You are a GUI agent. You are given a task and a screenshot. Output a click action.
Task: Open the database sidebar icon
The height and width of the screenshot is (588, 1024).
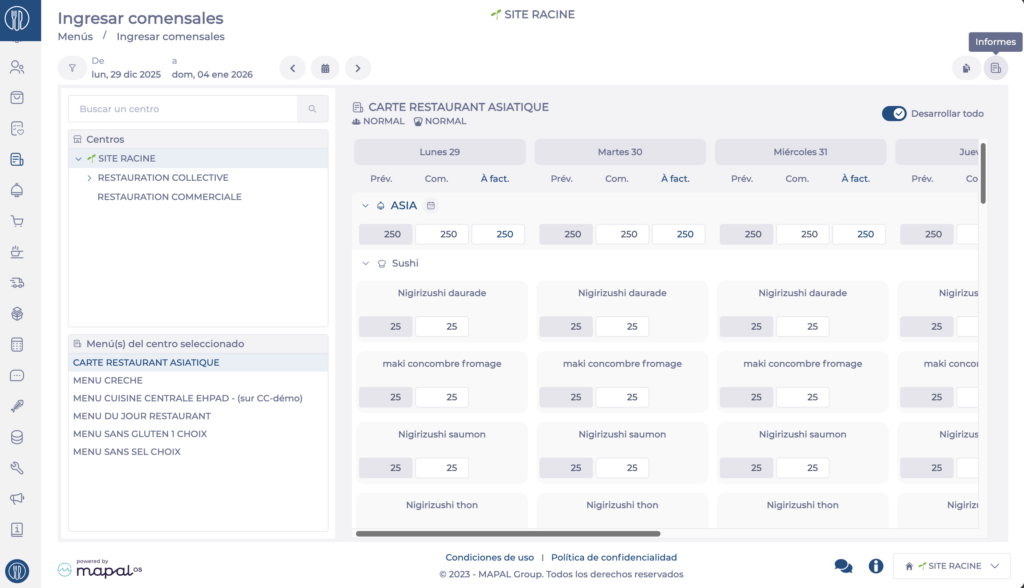coord(17,437)
